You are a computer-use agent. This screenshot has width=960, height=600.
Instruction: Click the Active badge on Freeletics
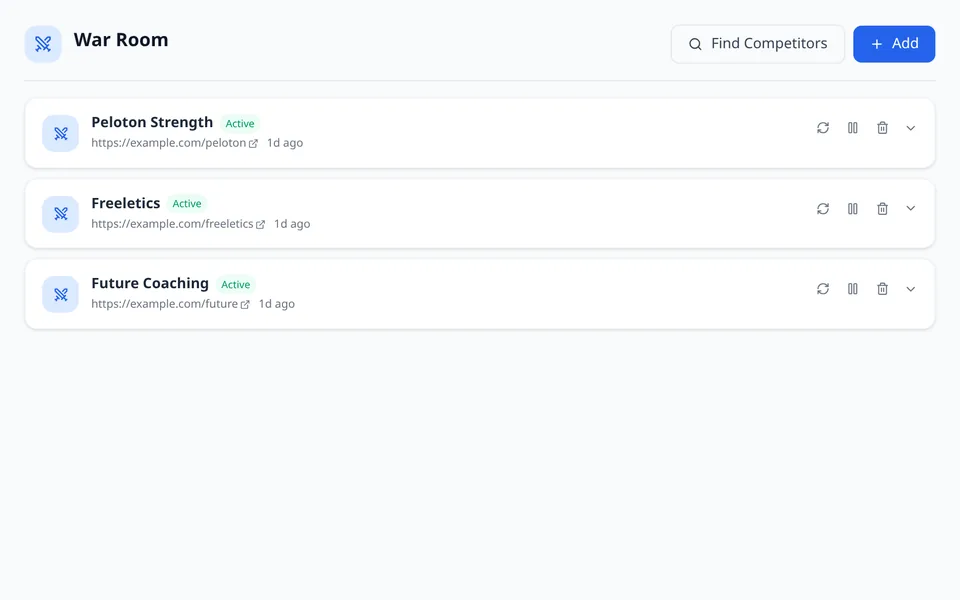(x=187, y=204)
